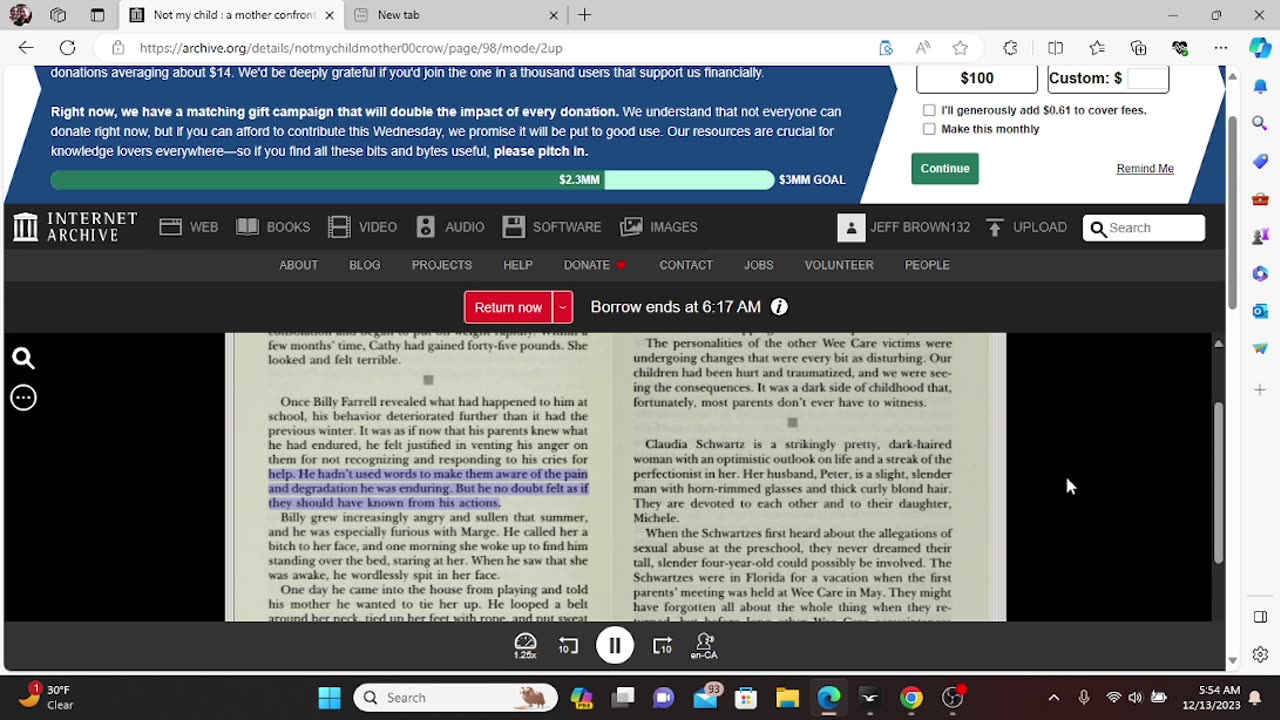Open the Read aloud icon in address bar
The height and width of the screenshot is (720, 1280).
(x=923, y=48)
